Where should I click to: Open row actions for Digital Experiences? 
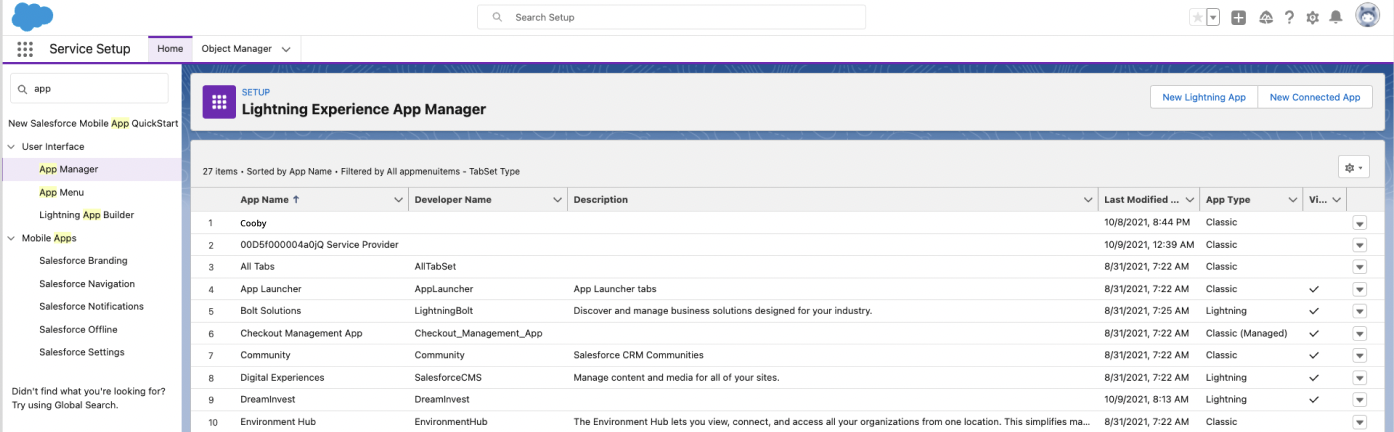[x=1359, y=378]
